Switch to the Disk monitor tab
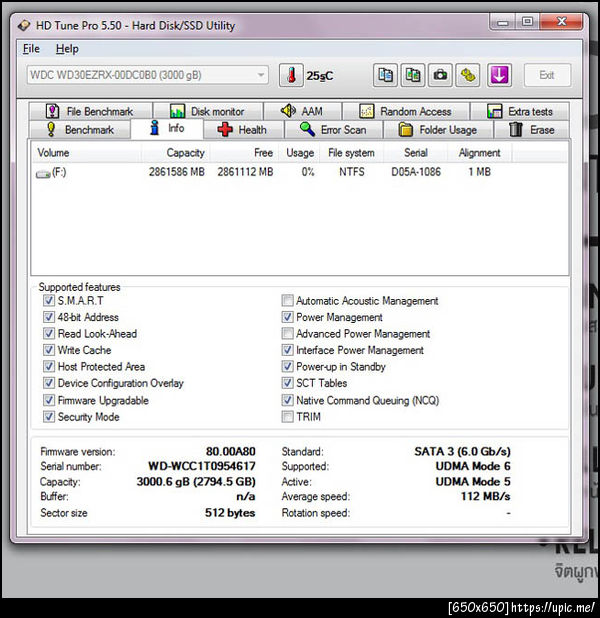The image size is (600, 618). click(x=208, y=111)
